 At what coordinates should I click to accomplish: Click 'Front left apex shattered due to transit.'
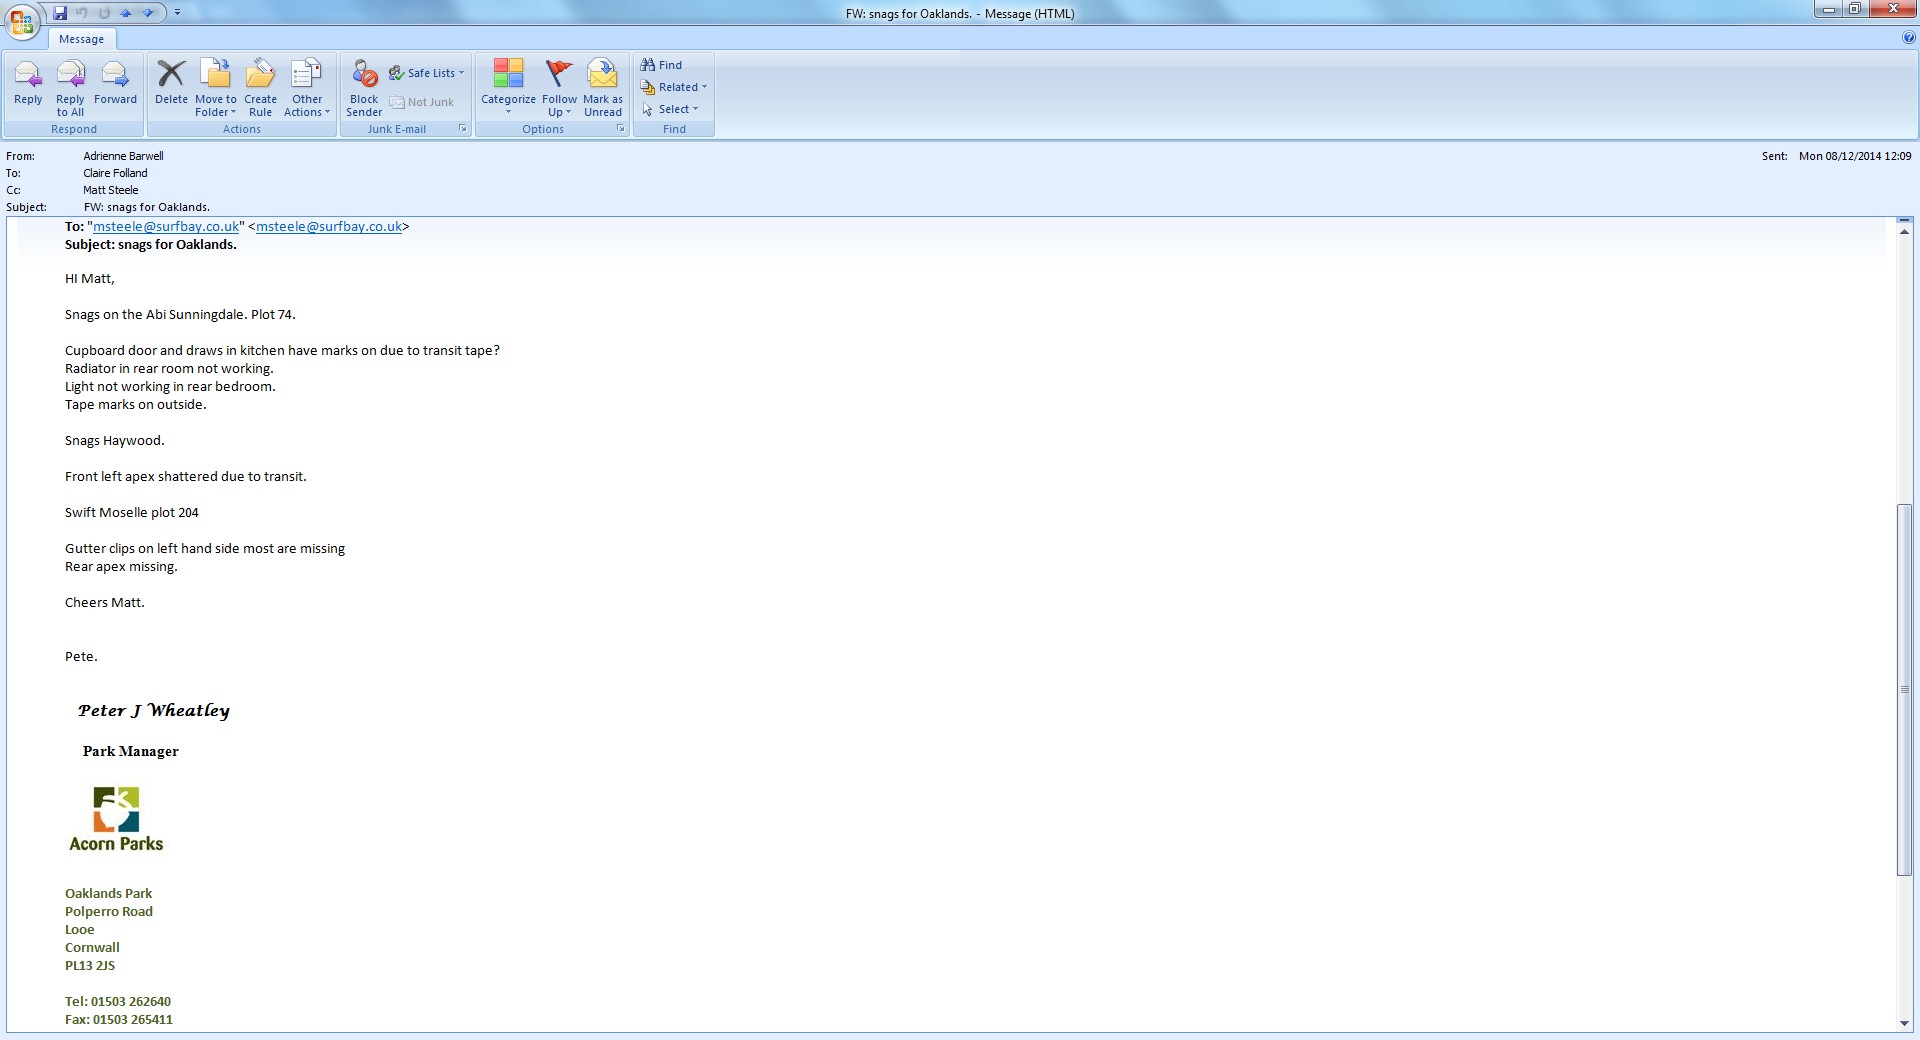tap(186, 477)
